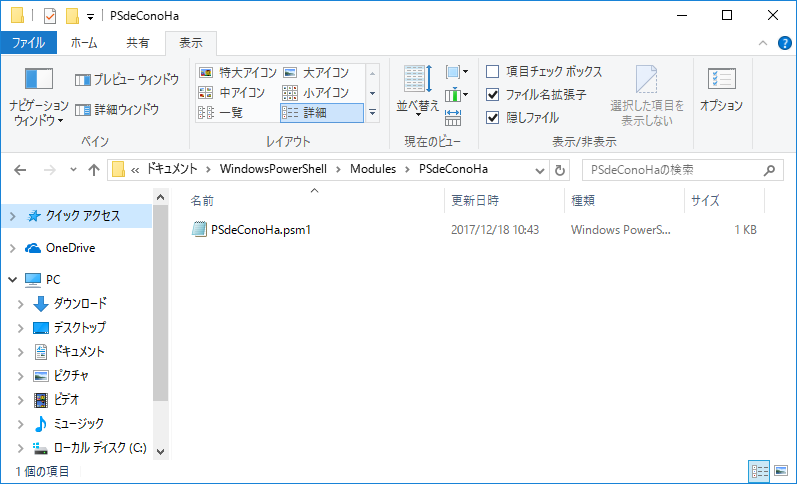Switch to the Home (ホーム) tab
797x484 pixels.
tap(84, 43)
